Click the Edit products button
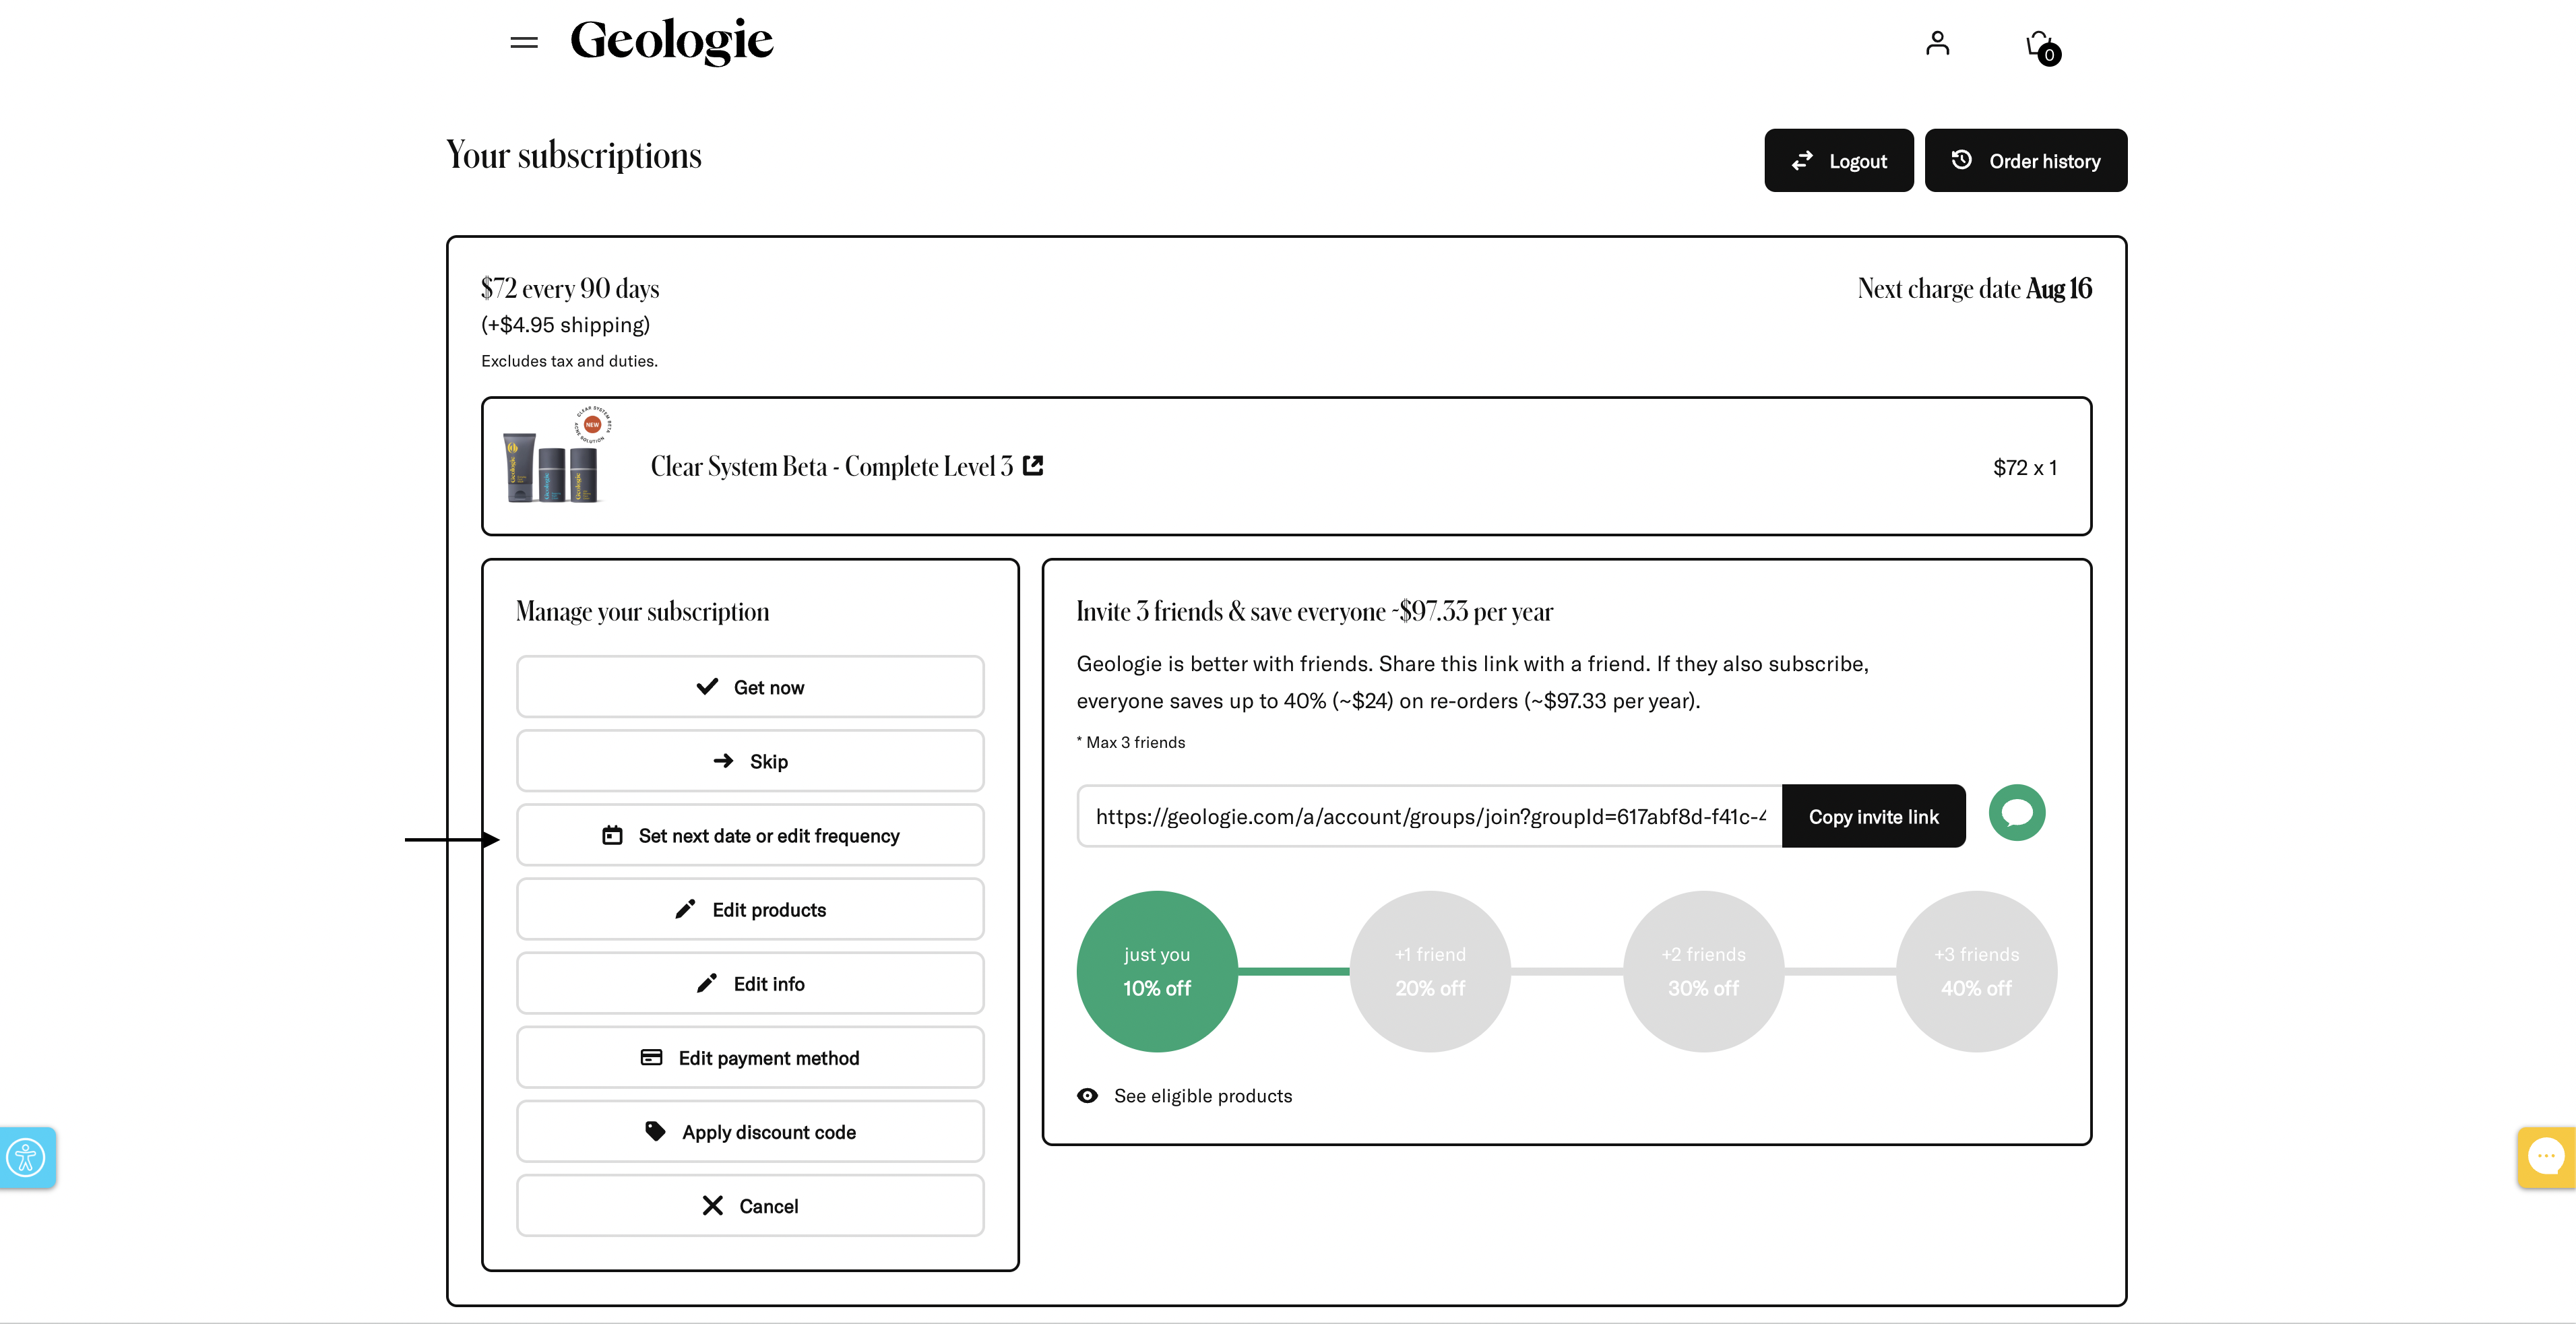The width and height of the screenshot is (2576, 1324). pos(750,909)
